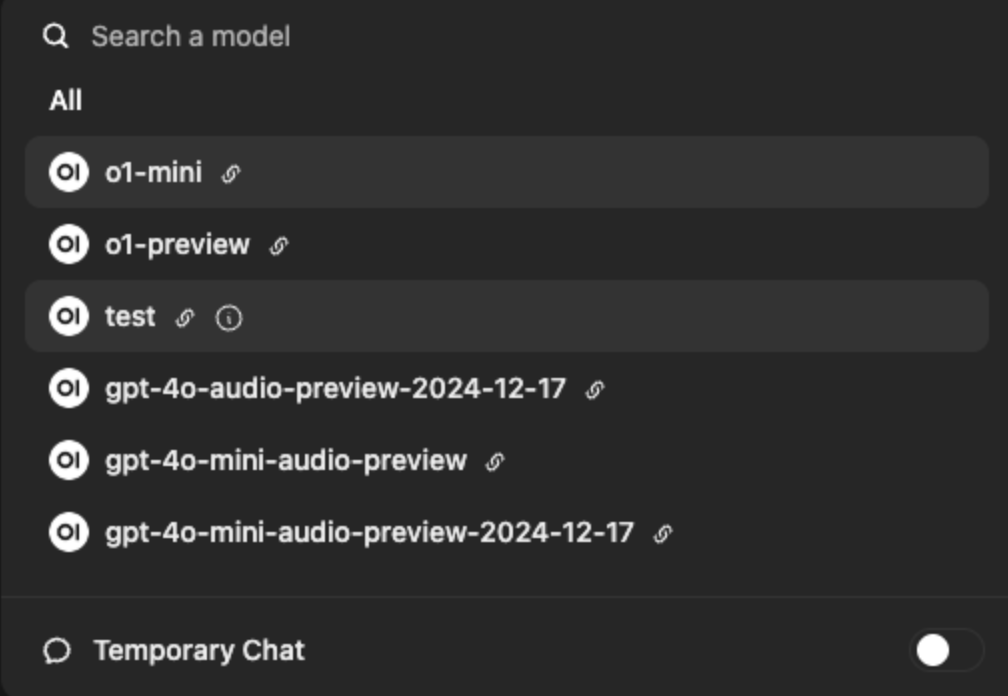Select the gpt-4o-mini-audio-preview model name
Image resolution: width=1008 pixels, height=696 pixels.
pyautogui.click(x=286, y=461)
